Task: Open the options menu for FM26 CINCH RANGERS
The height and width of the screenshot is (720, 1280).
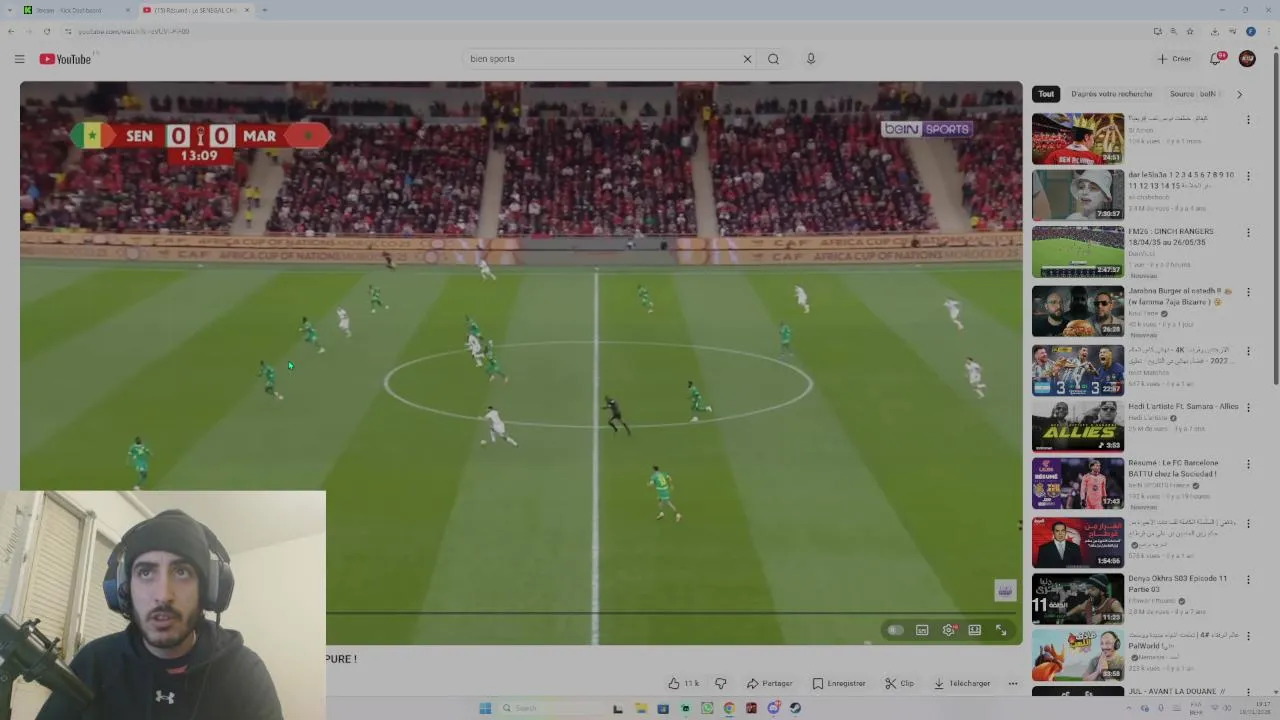Action: click(1248, 233)
